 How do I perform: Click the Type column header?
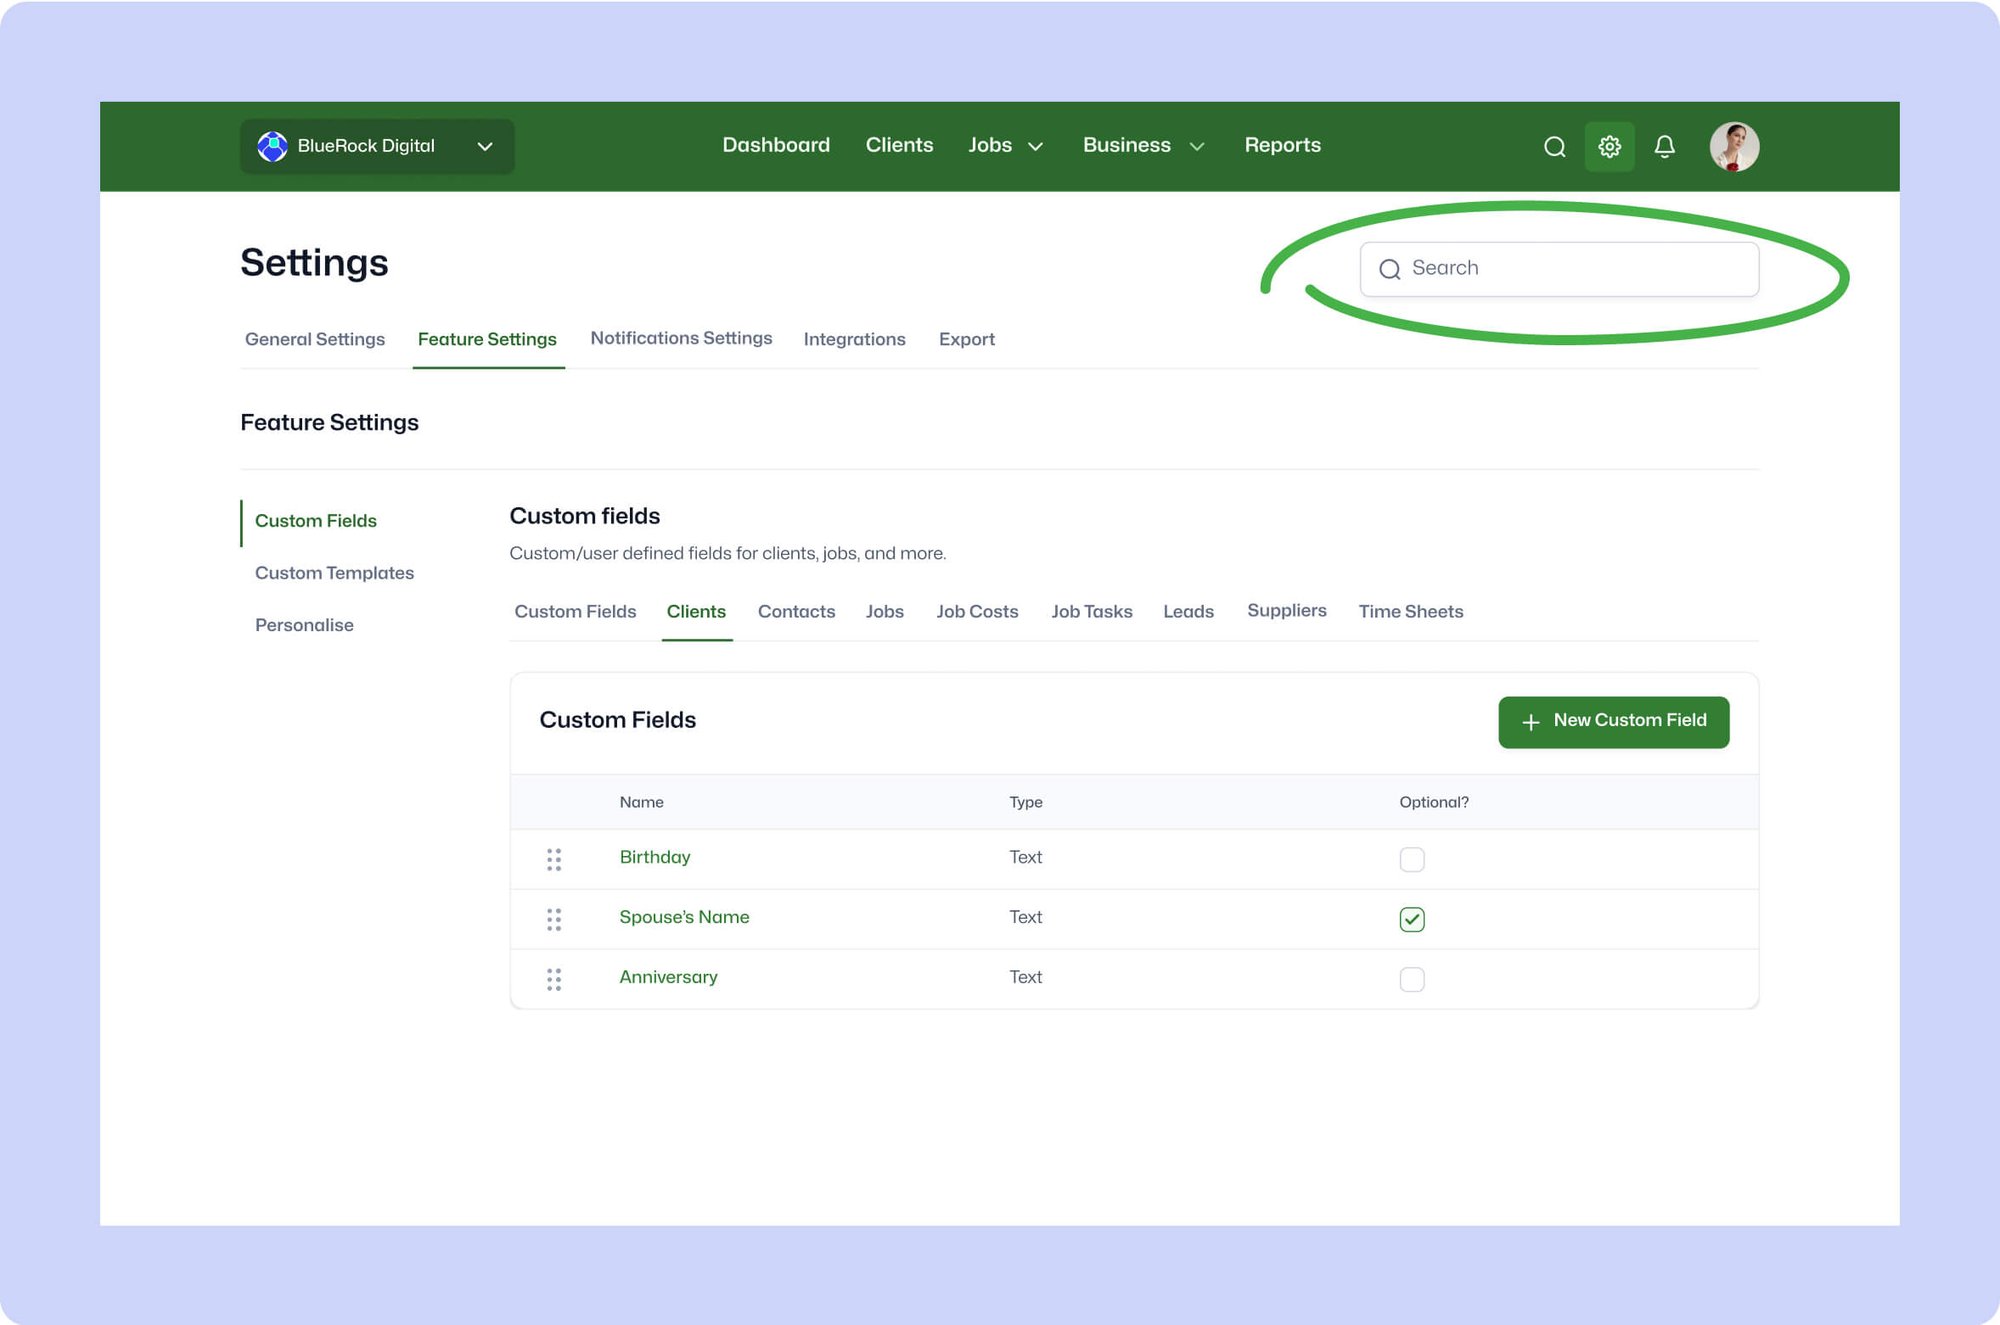coord(1025,802)
